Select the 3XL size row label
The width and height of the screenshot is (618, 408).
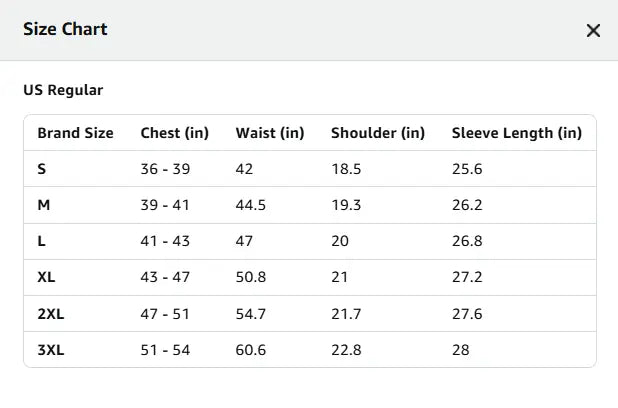coord(51,350)
